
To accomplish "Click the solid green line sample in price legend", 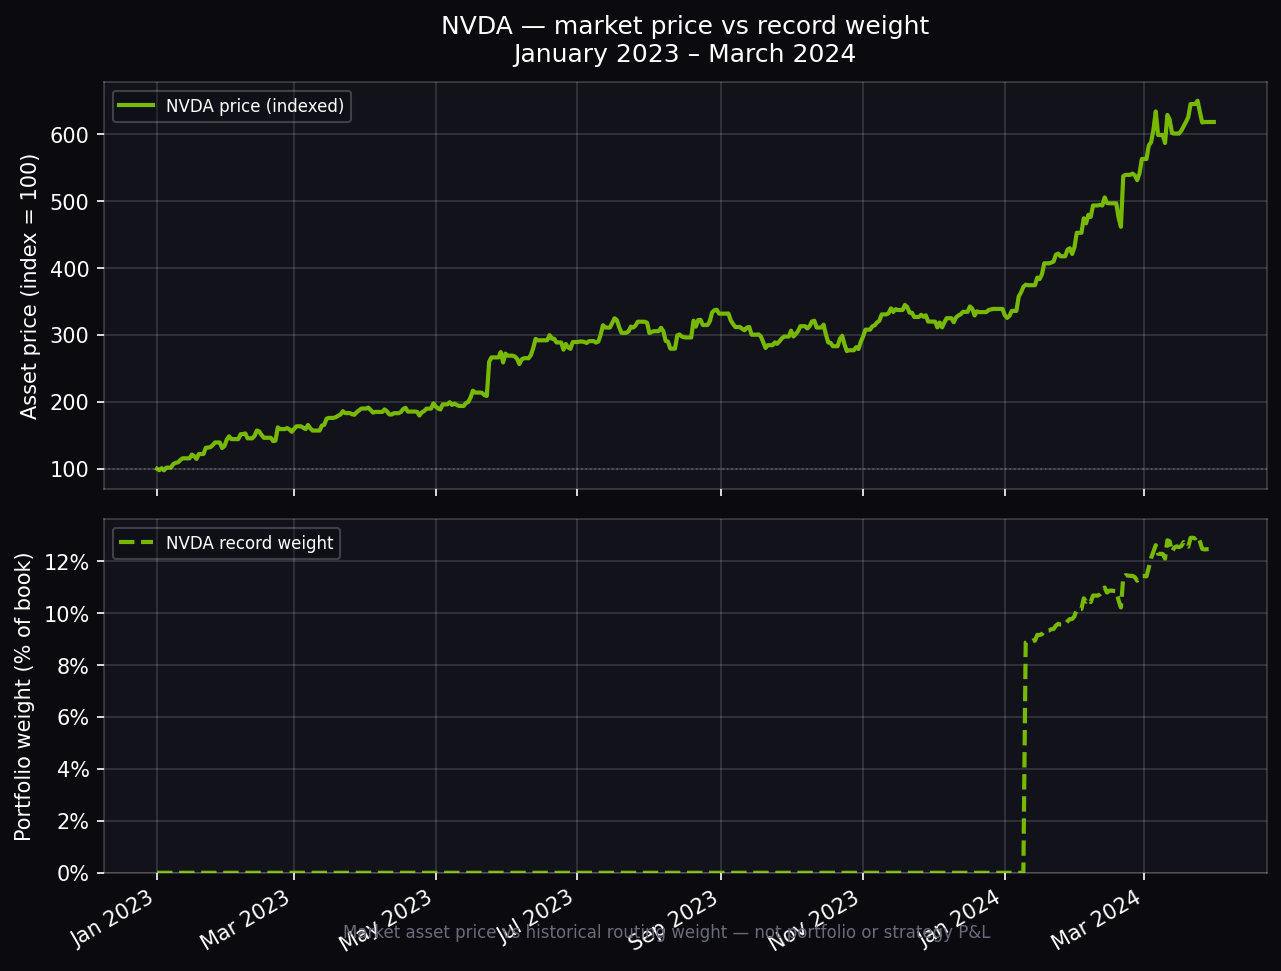I will pos(138,106).
